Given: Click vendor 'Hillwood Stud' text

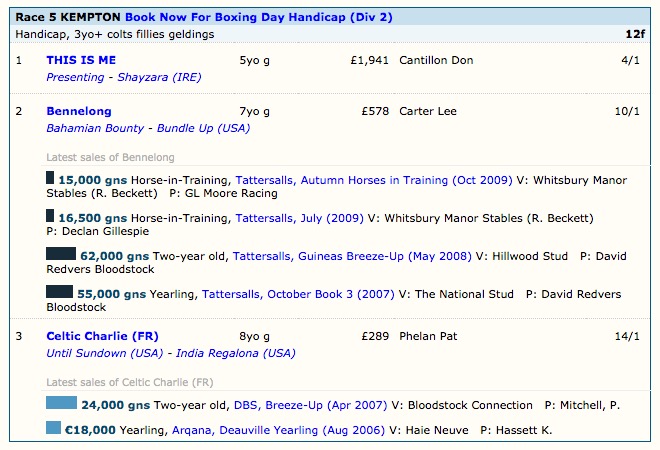Looking at the screenshot, I should point(530,256).
